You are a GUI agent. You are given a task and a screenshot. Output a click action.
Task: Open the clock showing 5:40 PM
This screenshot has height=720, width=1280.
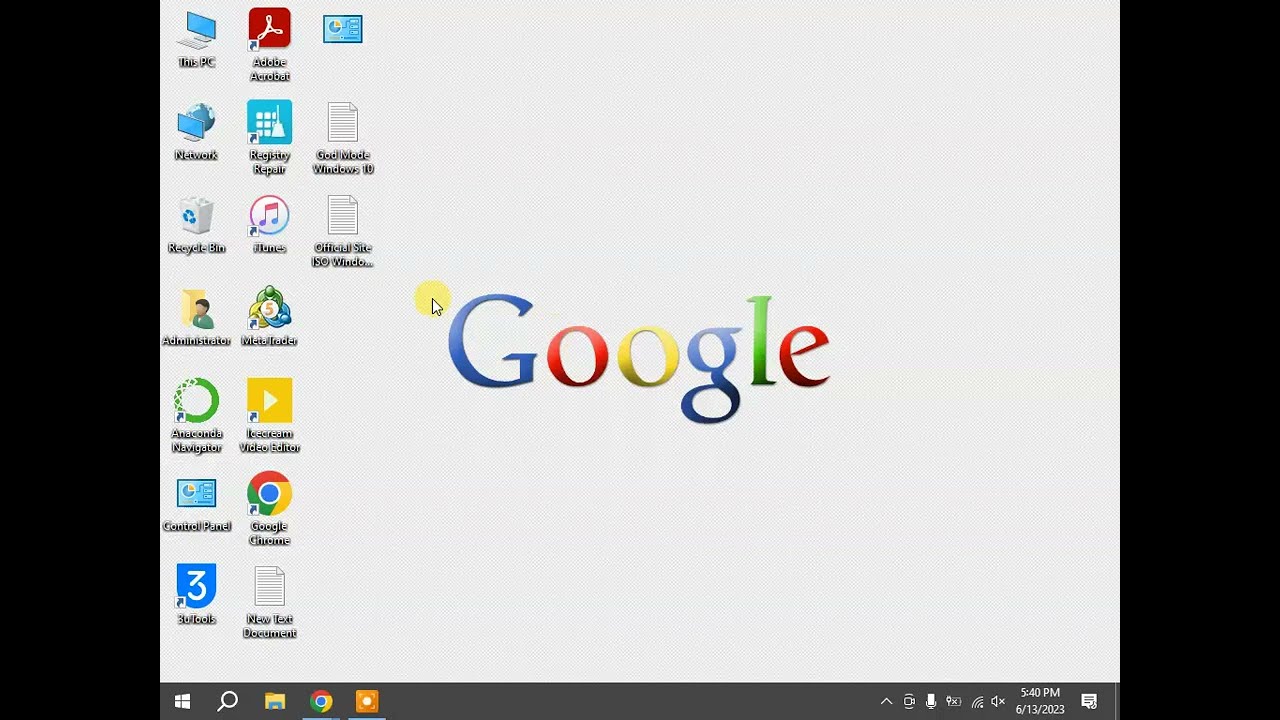(1040, 701)
